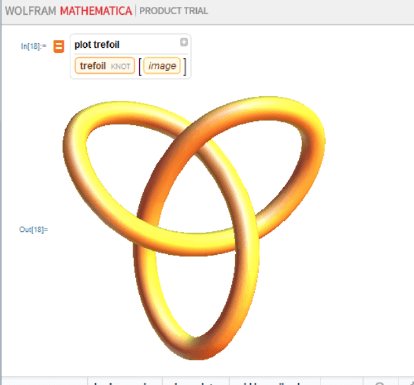Screen dimensions: 414x385
Task: Expand the interpretation with the plus icon
Action: (184, 42)
